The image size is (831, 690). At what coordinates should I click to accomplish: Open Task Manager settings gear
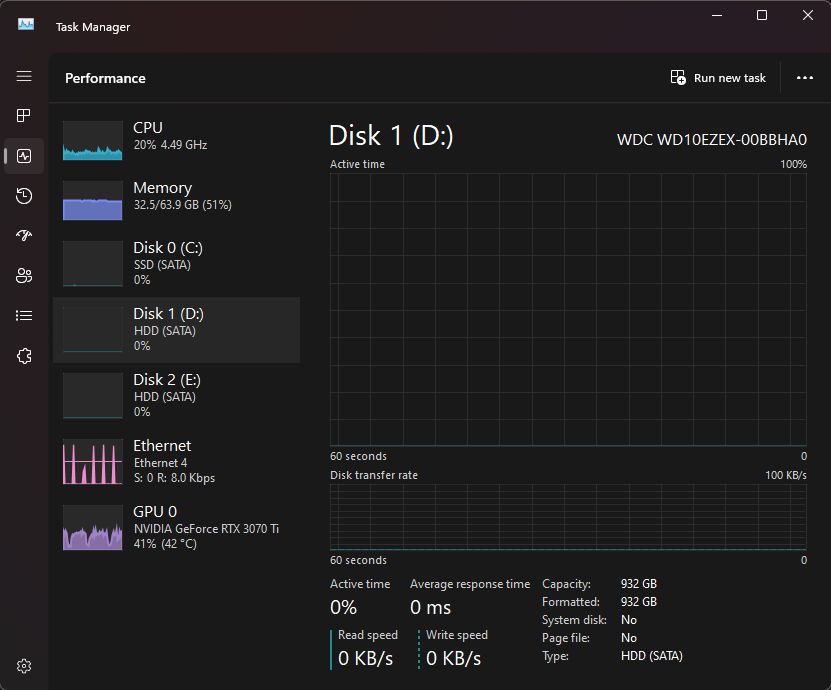(x=24, y=666)
